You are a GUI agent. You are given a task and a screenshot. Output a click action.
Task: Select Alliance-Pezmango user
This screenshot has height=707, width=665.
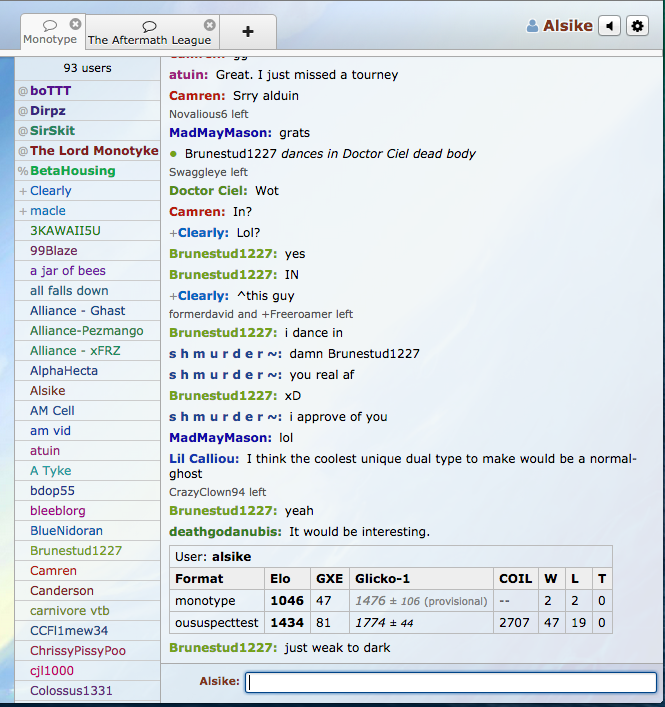click(88, 331)
